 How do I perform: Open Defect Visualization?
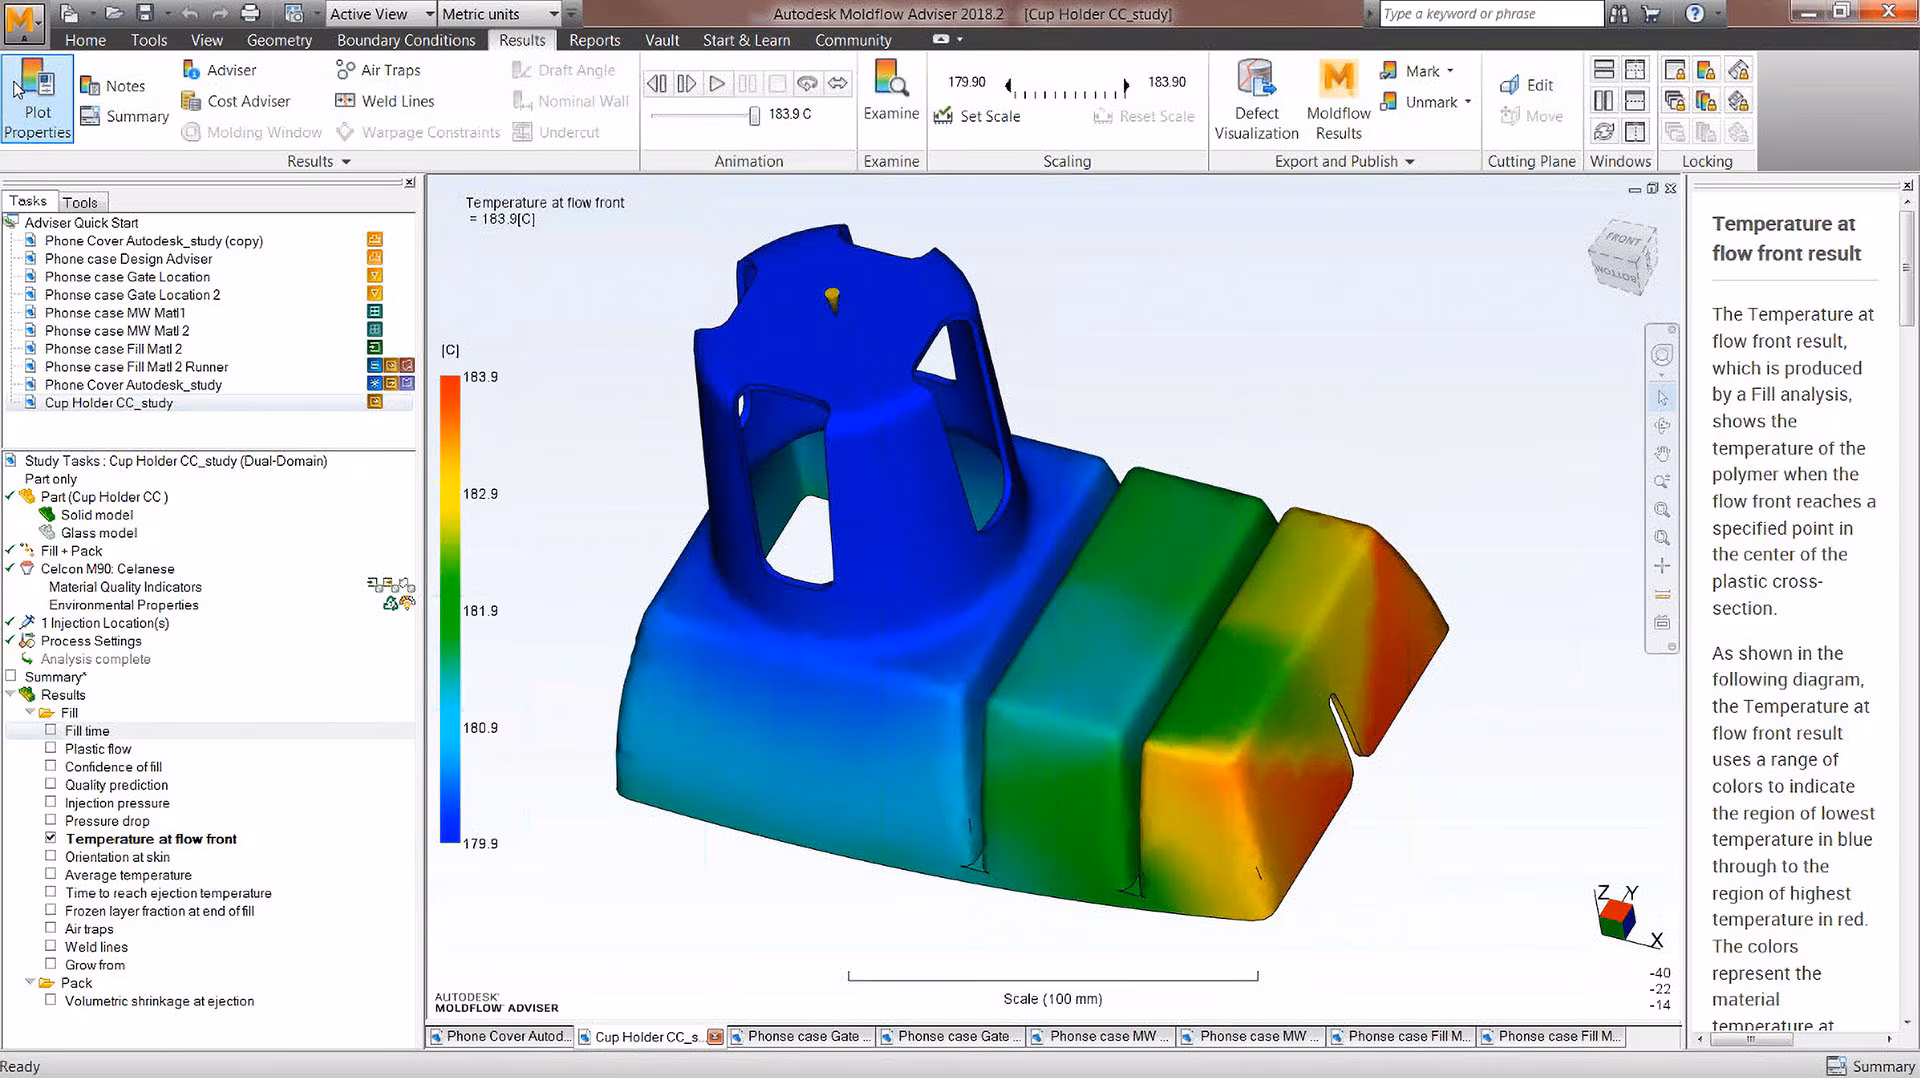pos(1256,100)
